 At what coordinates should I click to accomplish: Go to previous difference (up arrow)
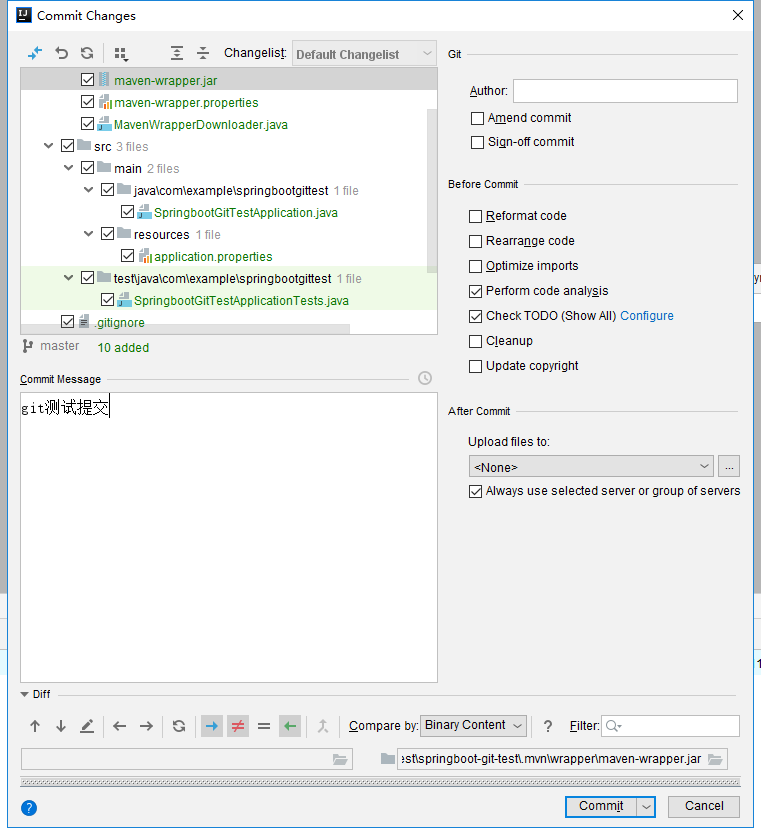(x=35, y=726)
